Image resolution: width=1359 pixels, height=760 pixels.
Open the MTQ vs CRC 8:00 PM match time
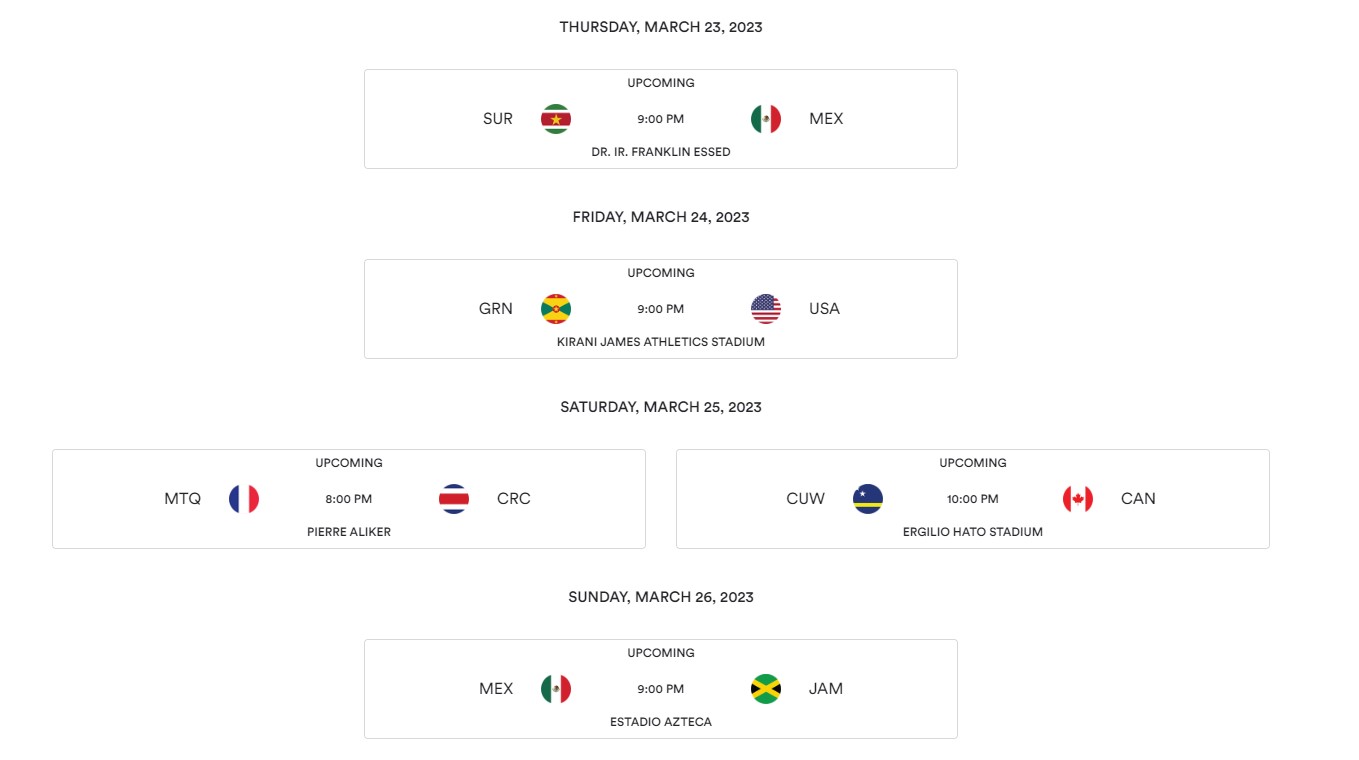coord(349,499)
